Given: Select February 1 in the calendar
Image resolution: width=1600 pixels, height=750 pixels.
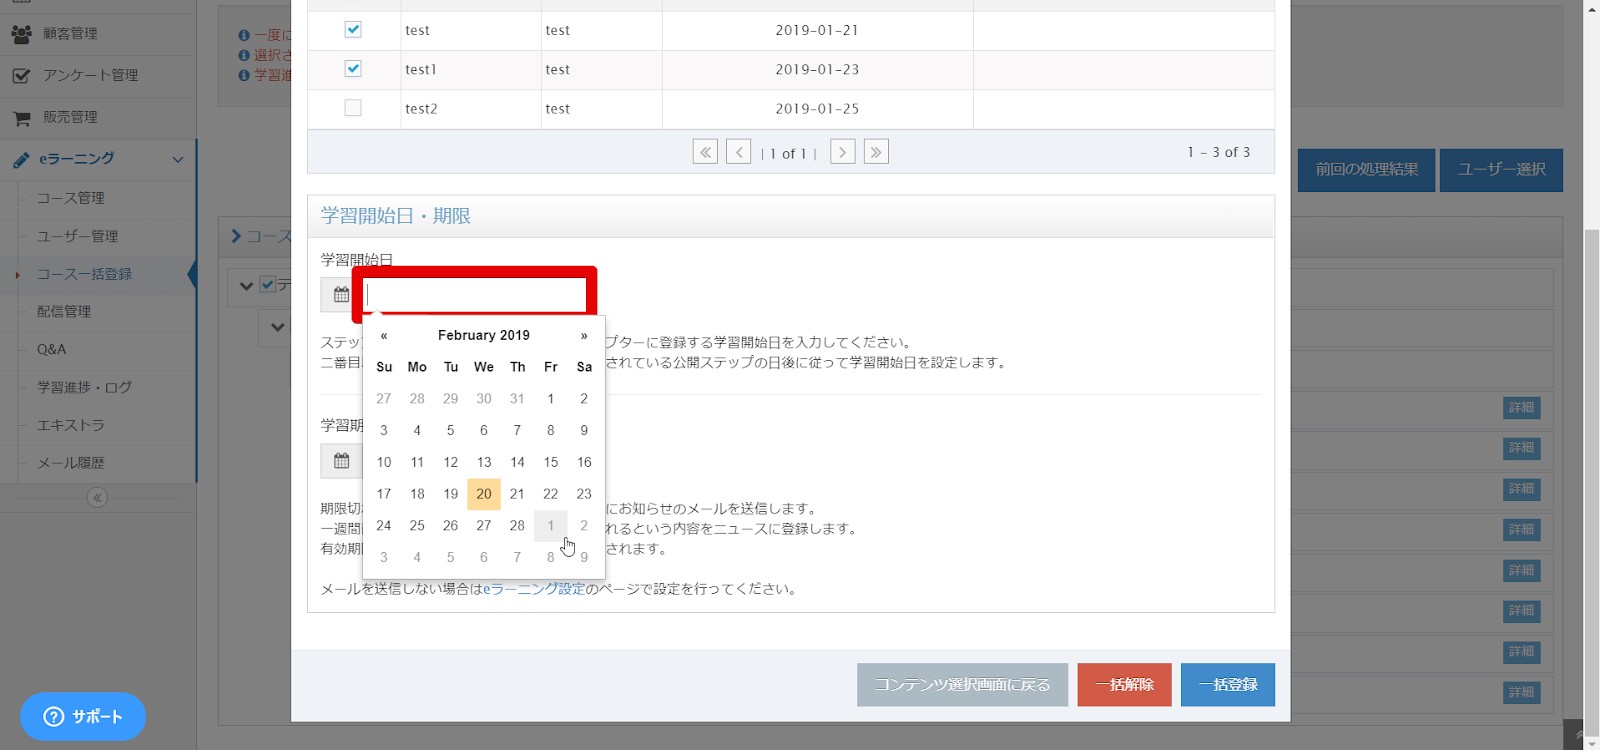Looking at the screenshot, I should [x=551, y=399].
